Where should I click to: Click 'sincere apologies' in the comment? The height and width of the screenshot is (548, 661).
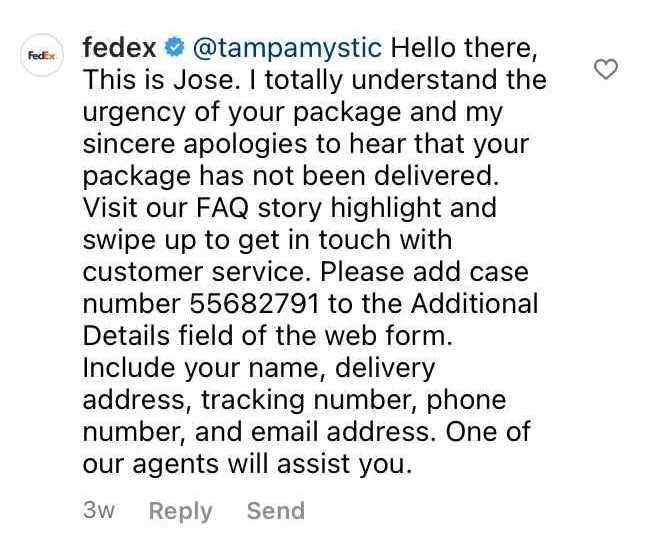click(195, 145)
